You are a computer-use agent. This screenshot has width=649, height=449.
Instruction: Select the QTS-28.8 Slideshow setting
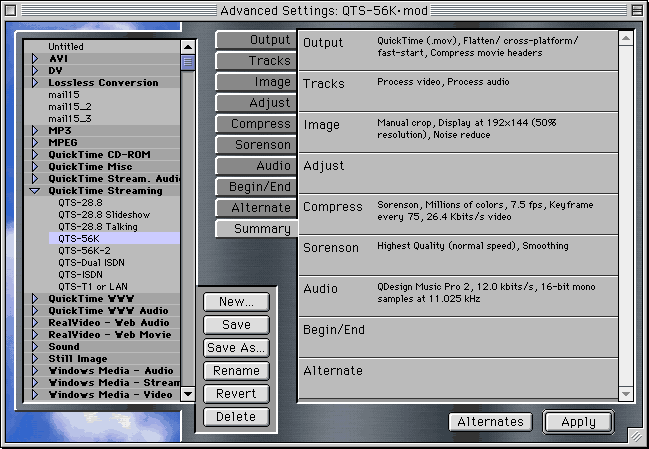coord(102,215)
